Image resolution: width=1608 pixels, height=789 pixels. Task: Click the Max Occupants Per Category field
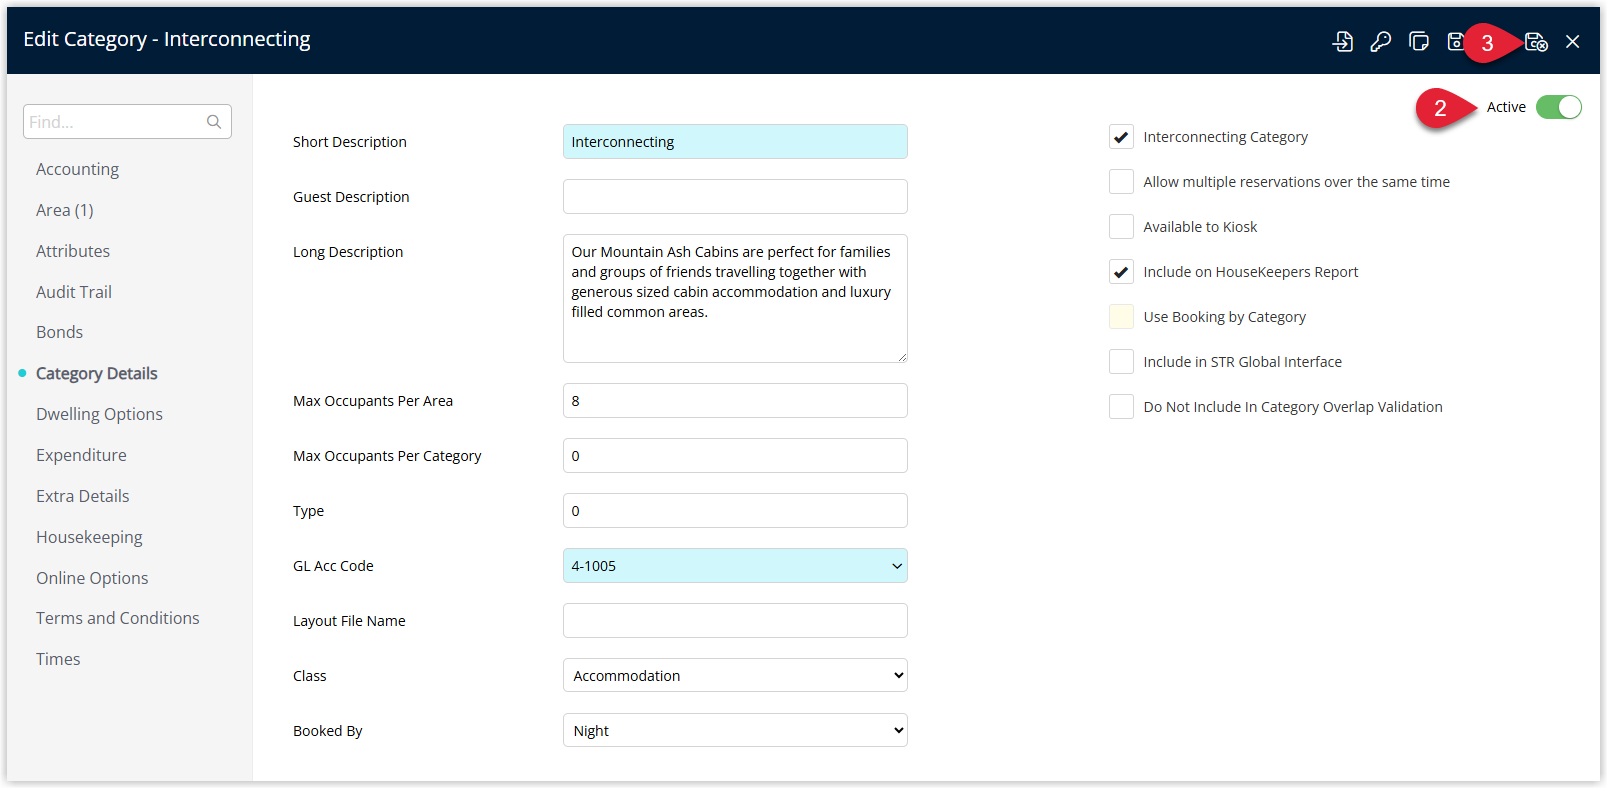(735, 456)
